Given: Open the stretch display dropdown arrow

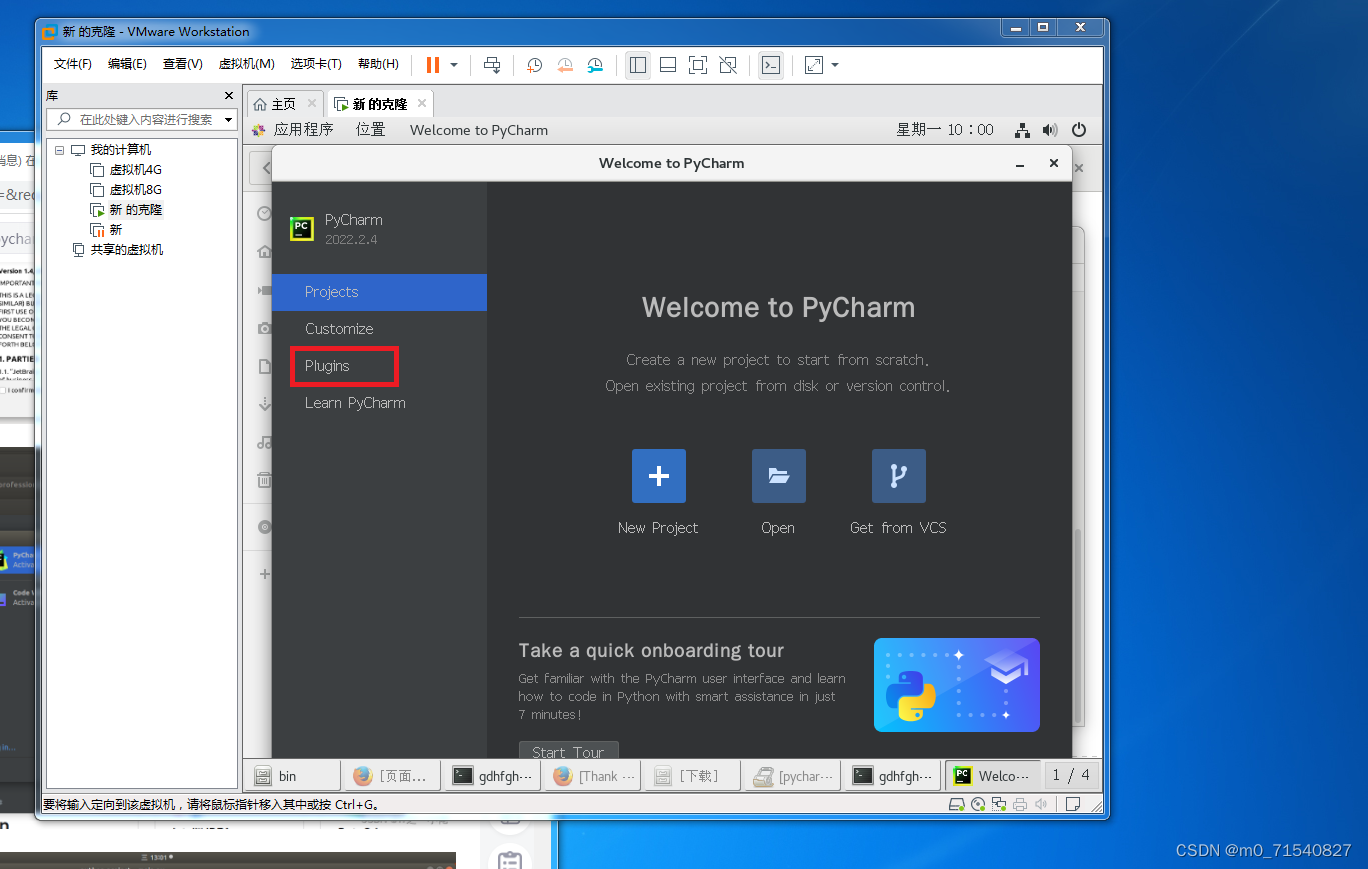Looking at the screenshot, I should tap(835, 65).
